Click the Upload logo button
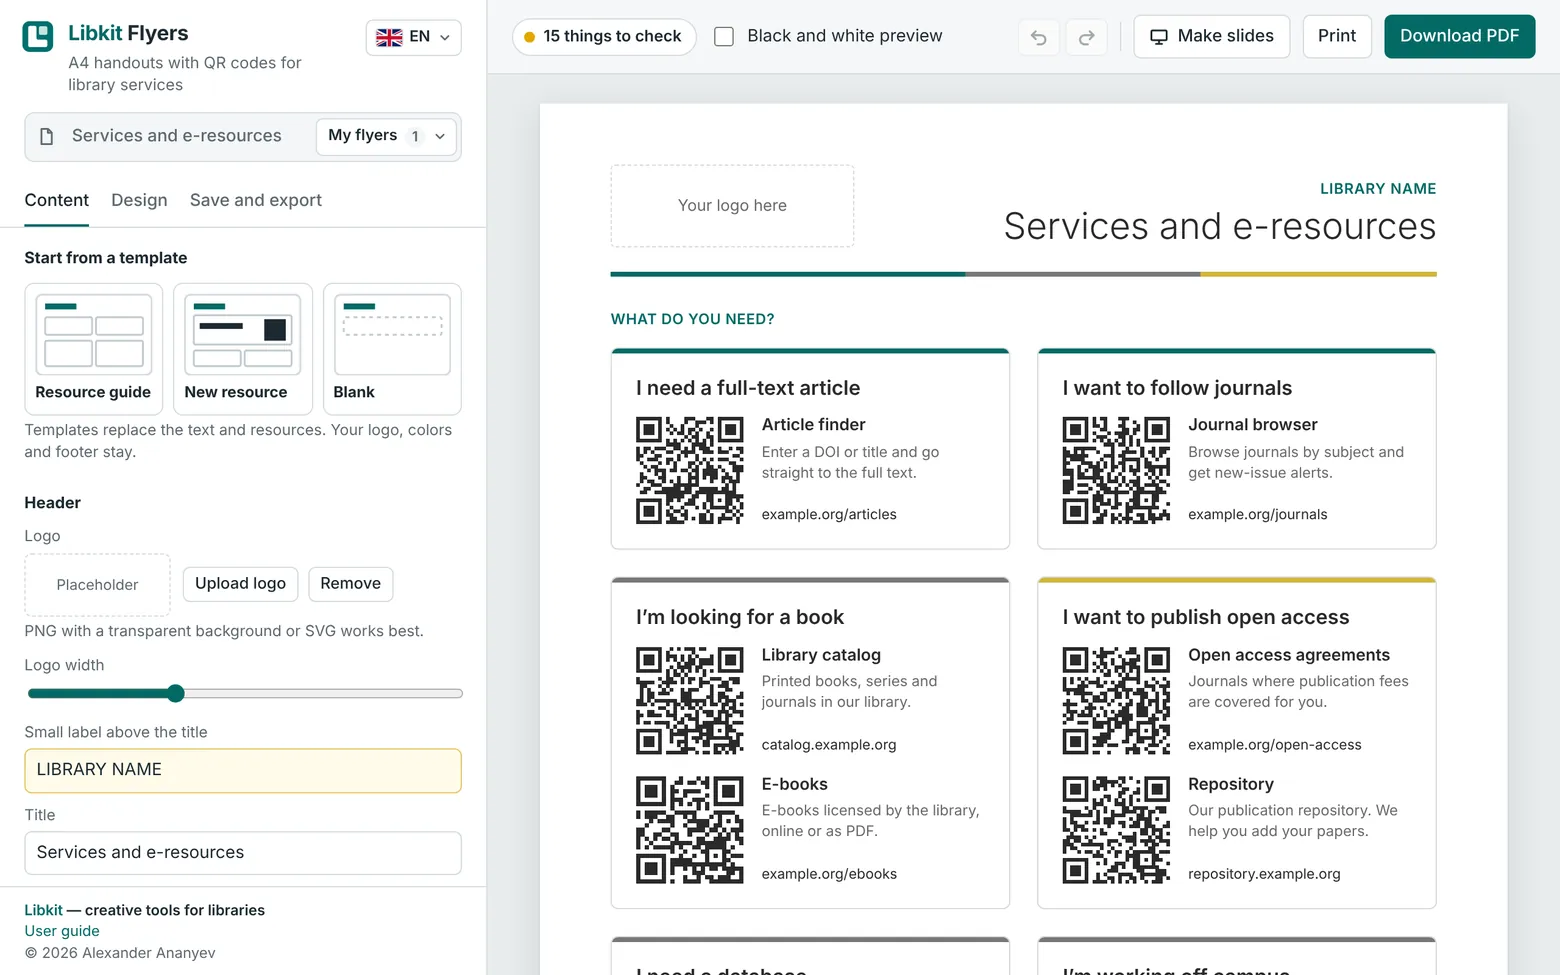This screenshot has height=975, width=1560. [x=240, y=584]
